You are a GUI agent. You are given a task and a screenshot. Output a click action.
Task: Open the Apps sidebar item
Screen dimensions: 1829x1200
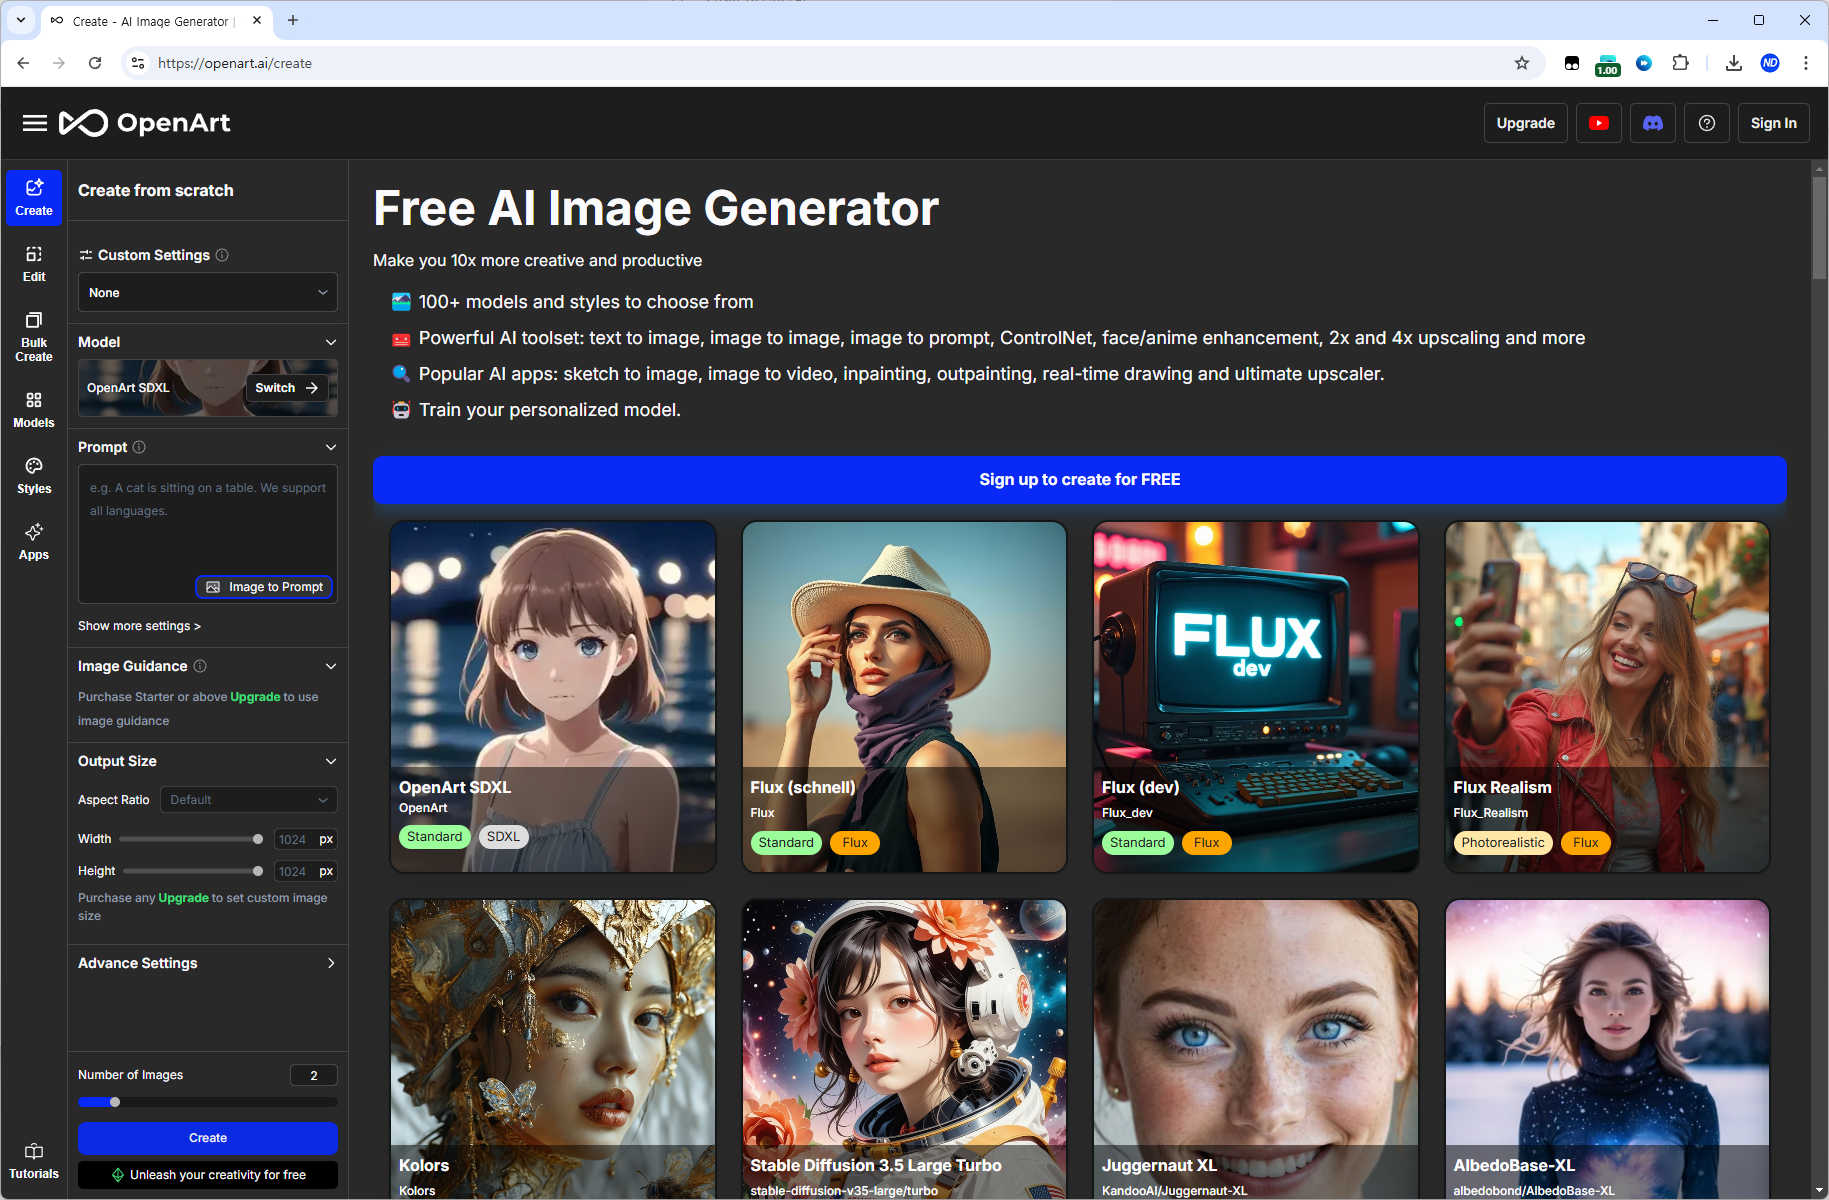coord(34,542)
